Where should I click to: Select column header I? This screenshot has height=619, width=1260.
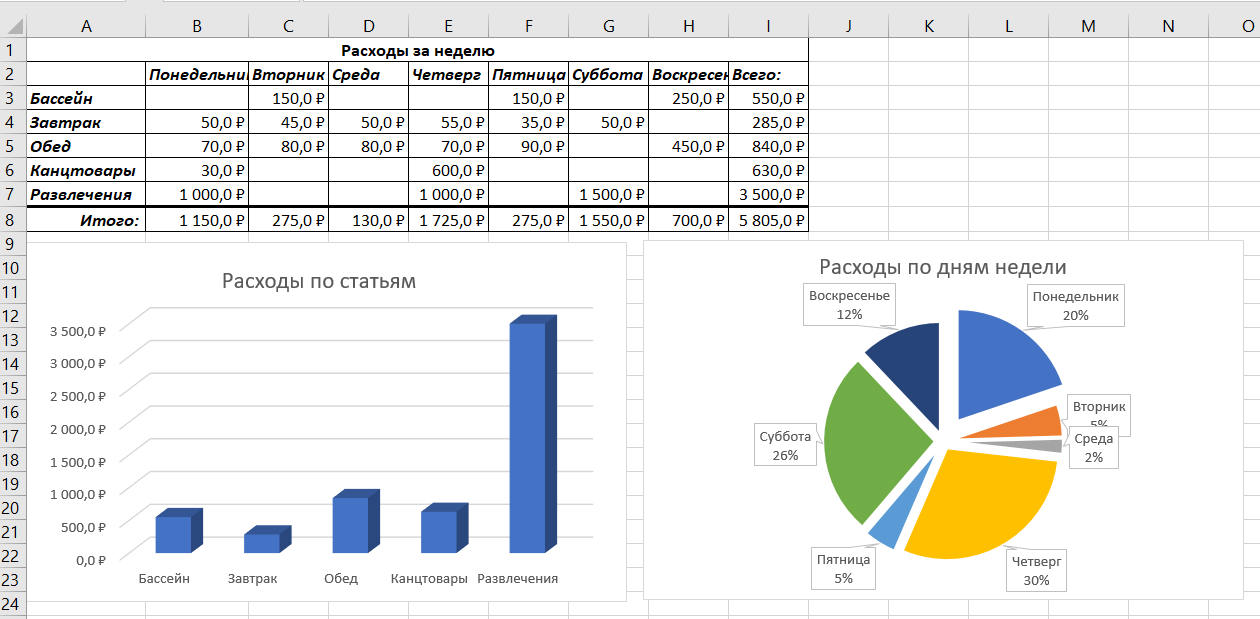(x=768, y=26)
